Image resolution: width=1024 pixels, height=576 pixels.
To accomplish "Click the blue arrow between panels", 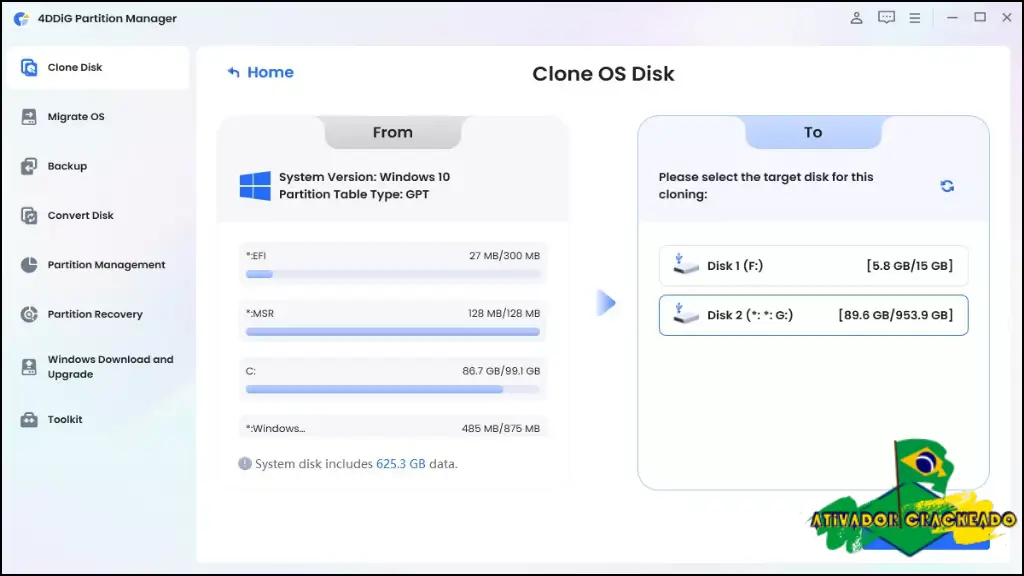I will click(x=606, y=303).
